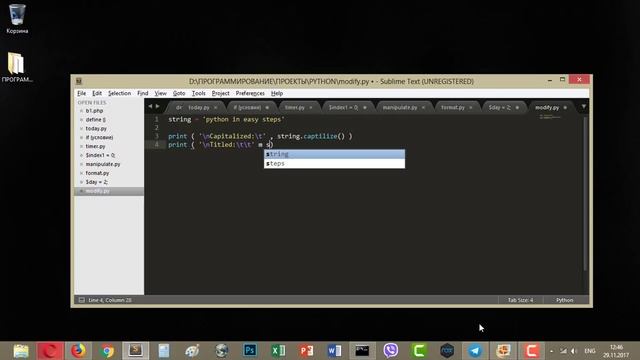Open 'if (условие)' in the sidebar
Image resolution: width=640 pixels, height=360 pixels.
(99, 138)
